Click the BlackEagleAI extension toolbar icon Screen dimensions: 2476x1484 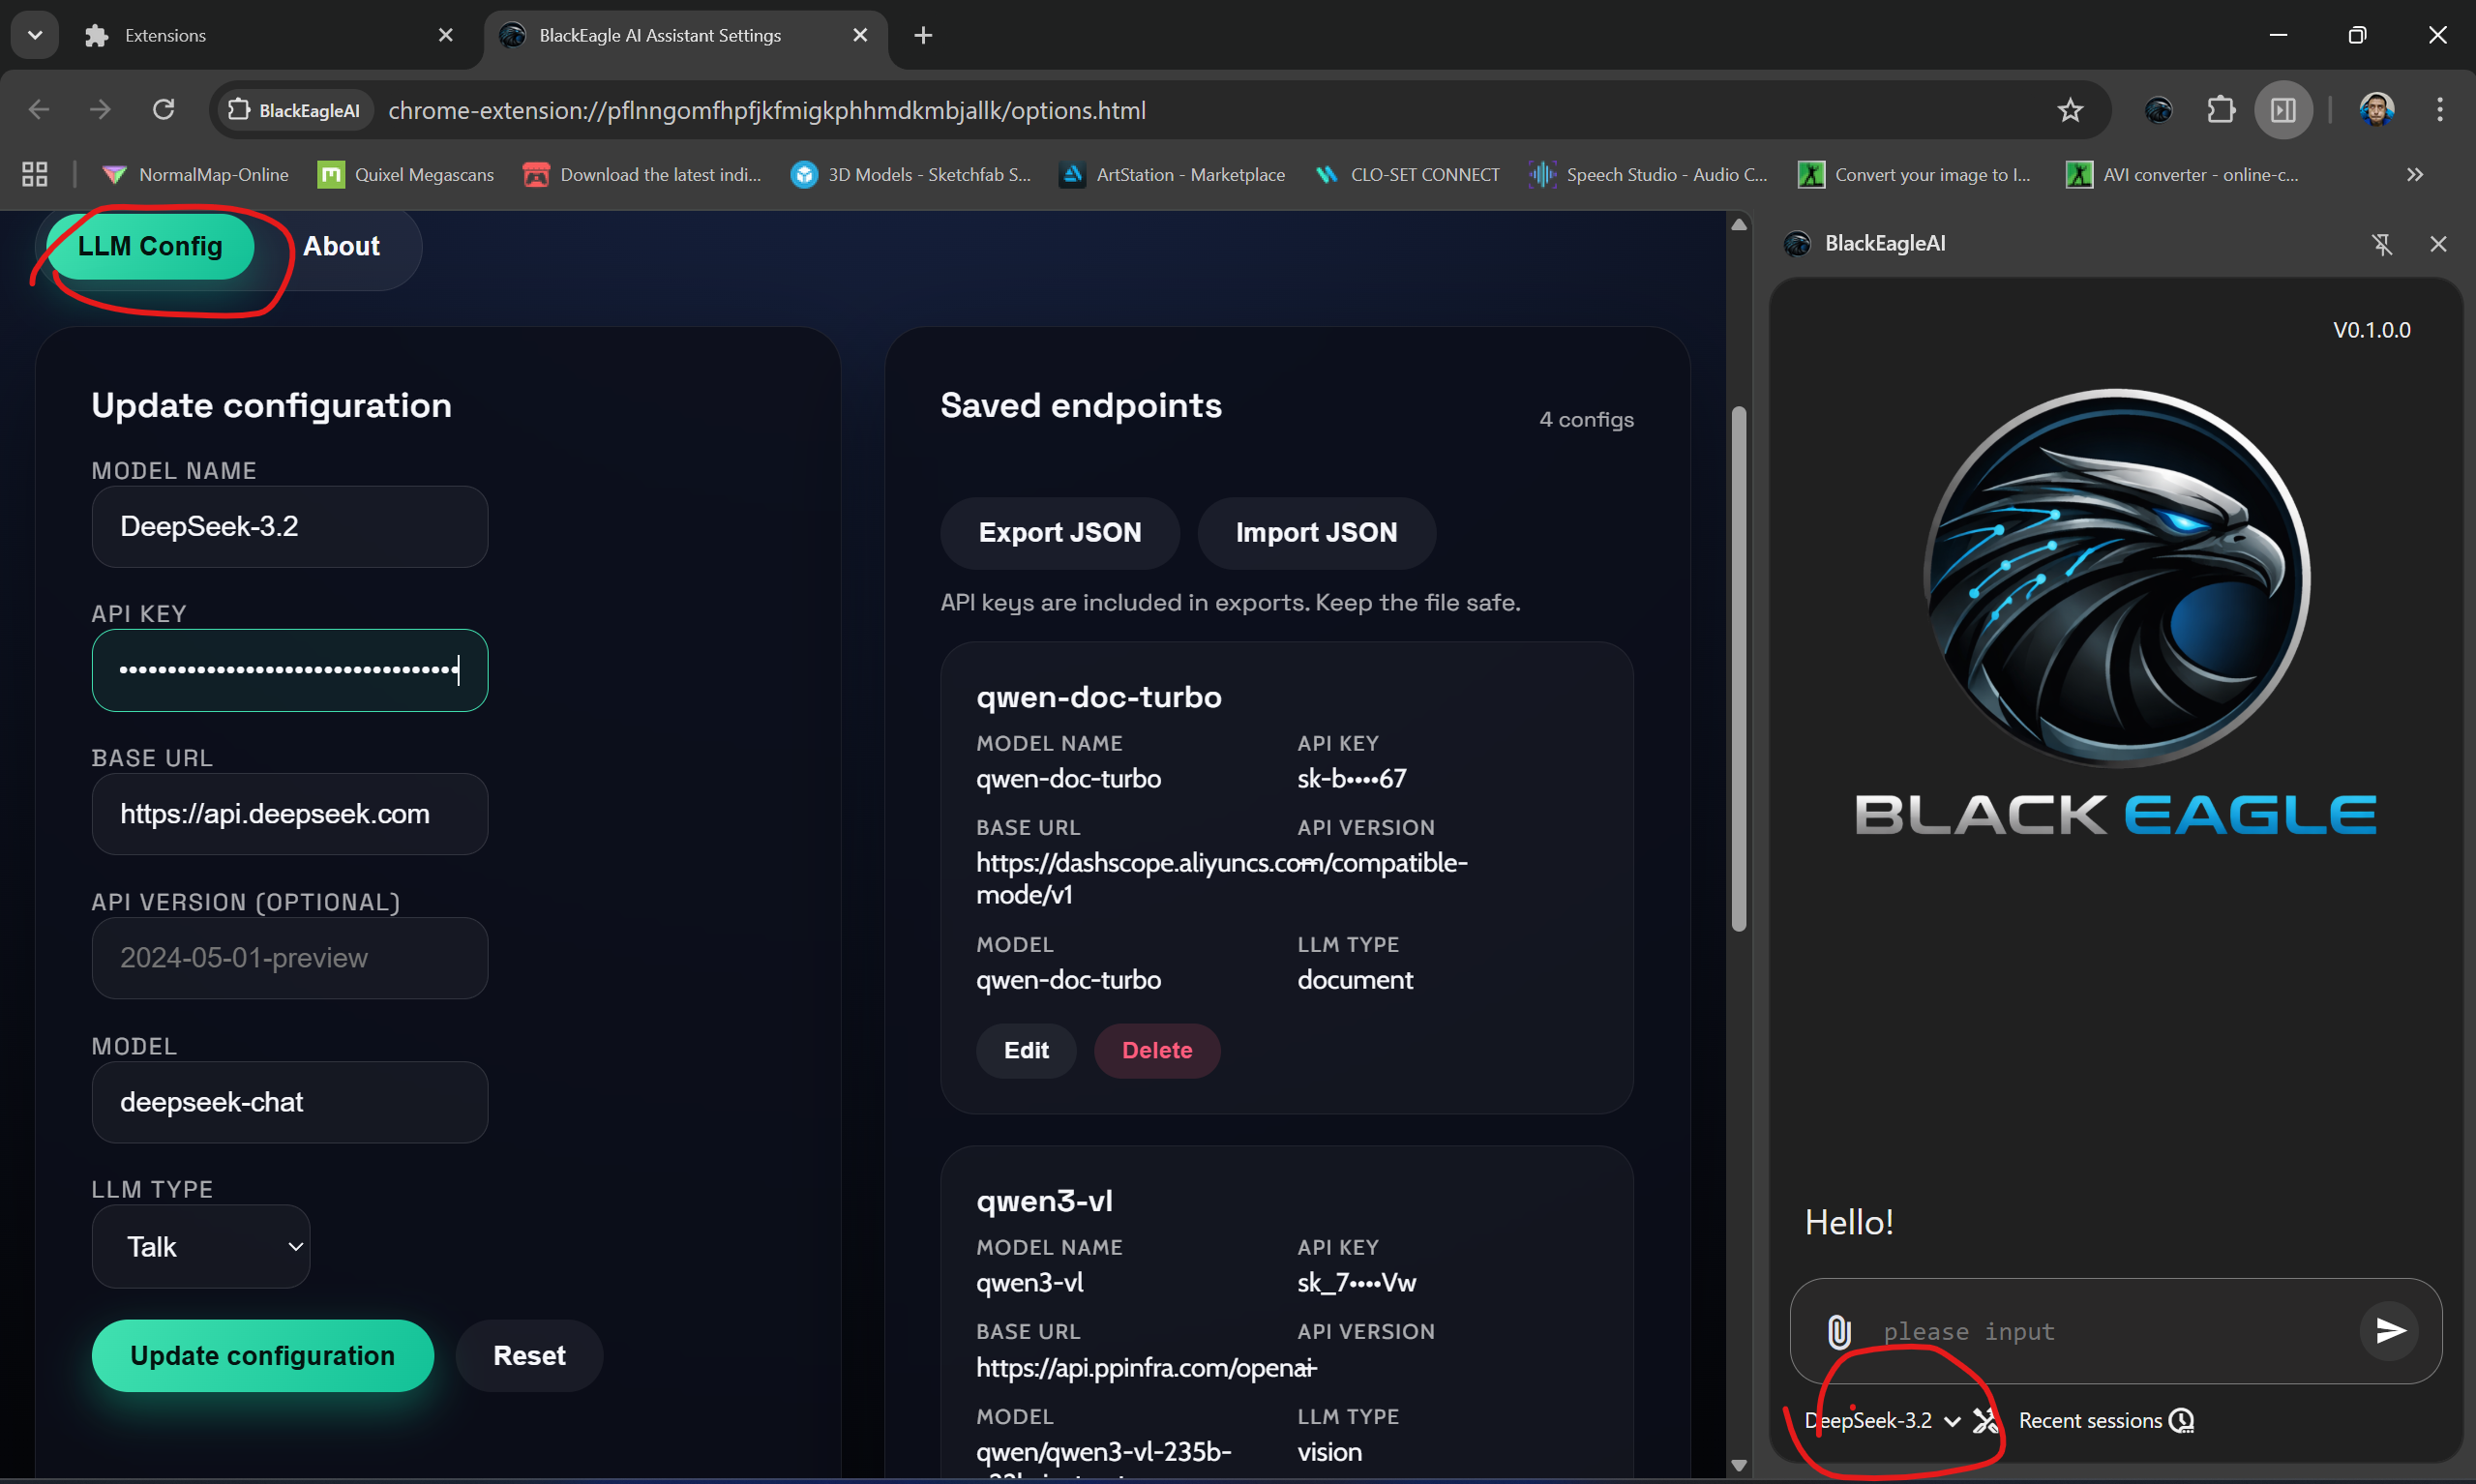[x=2158, y=110]
